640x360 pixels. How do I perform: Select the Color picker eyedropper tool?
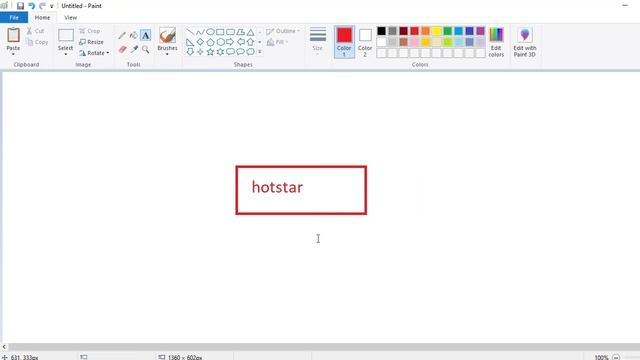coord(134,49)
